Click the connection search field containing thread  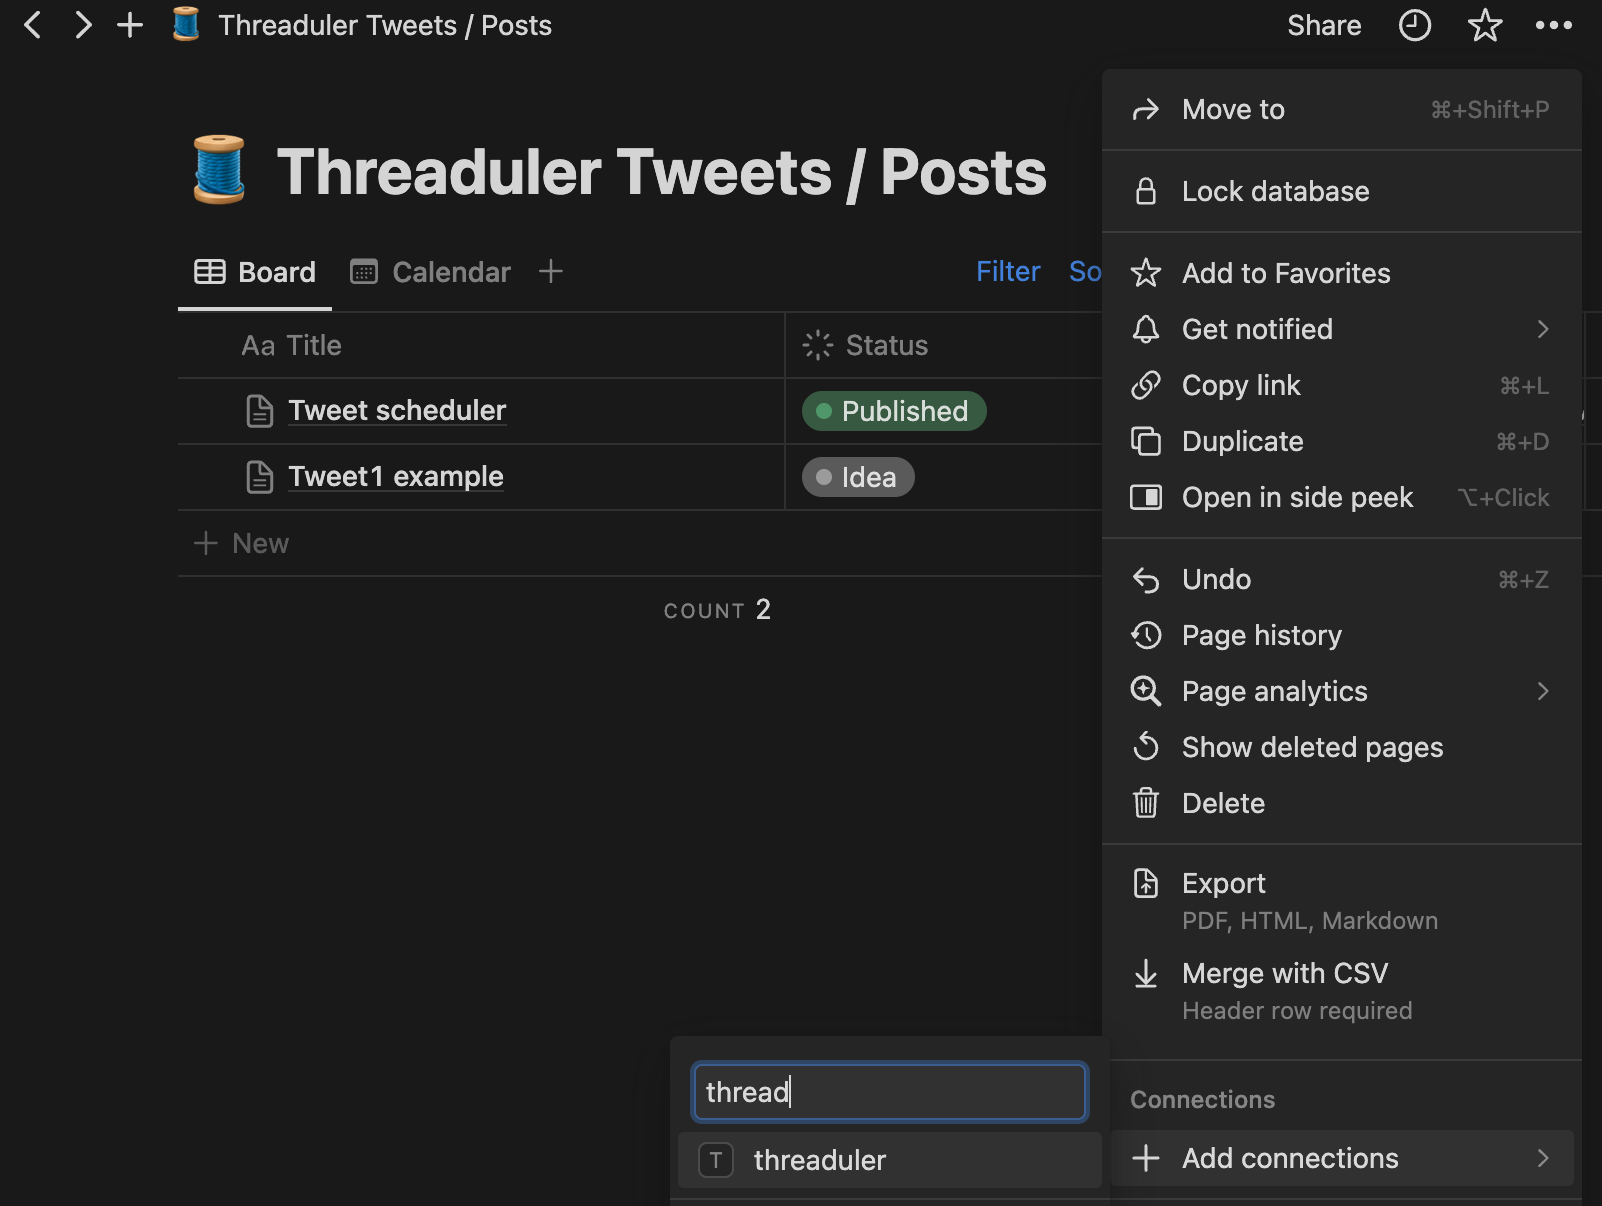click(889, 1091)
